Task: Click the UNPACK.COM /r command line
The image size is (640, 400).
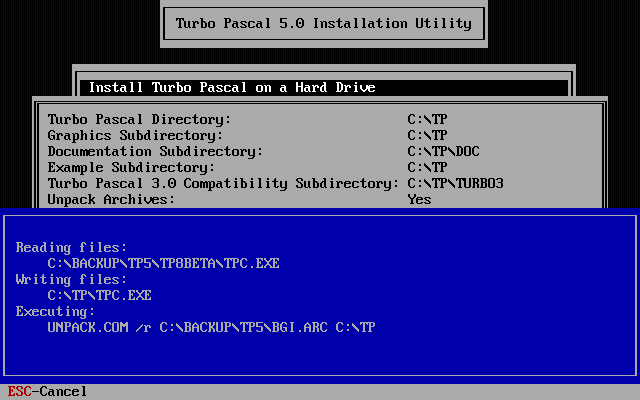Action: 211,327
